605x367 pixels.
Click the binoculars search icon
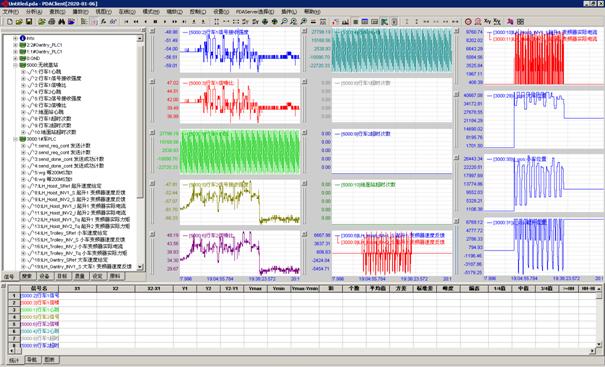point(61,22)
